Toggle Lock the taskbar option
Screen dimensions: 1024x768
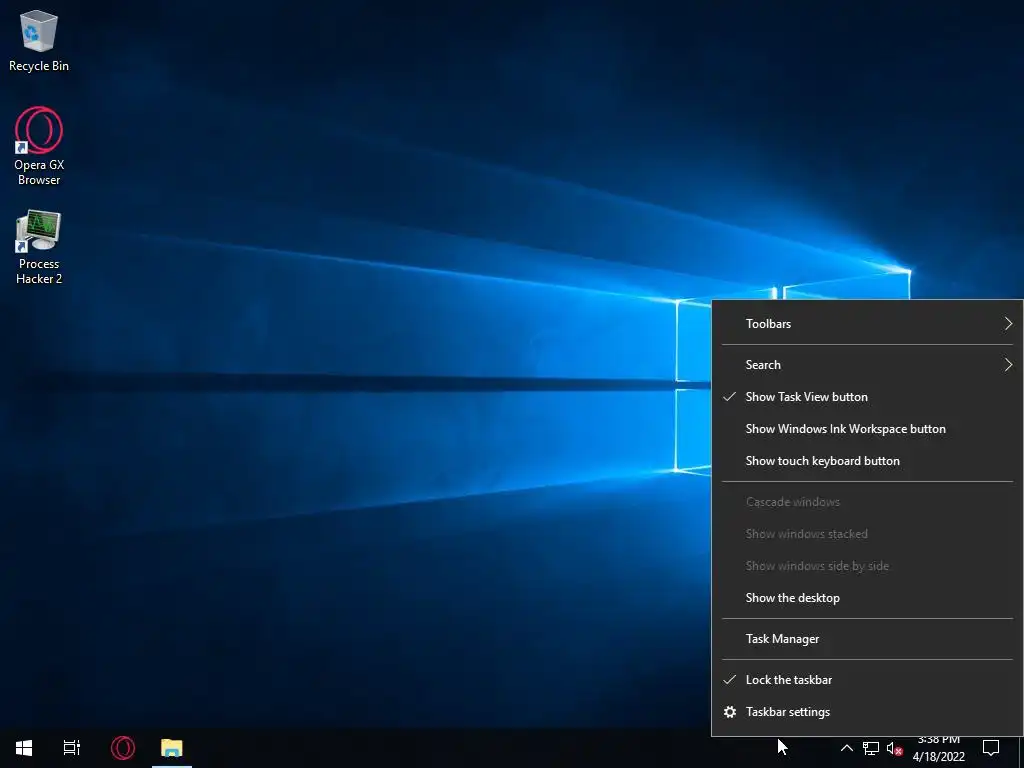(867, 680)
